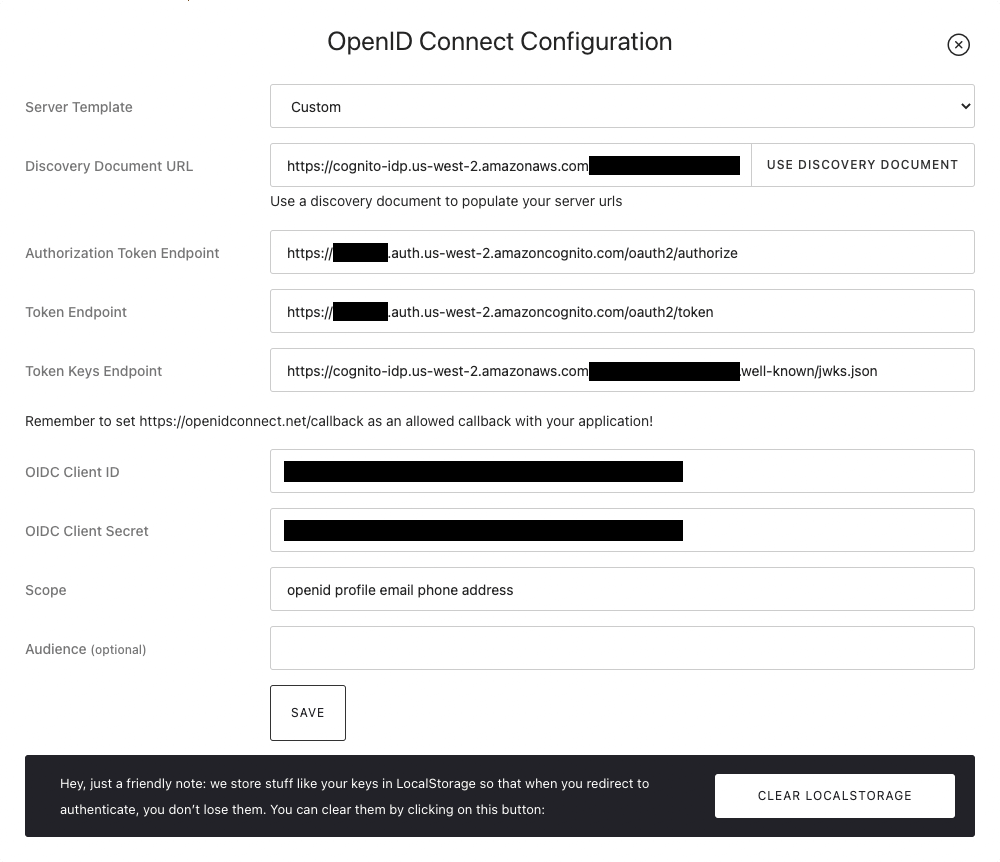Click the Audience label

tap(56, 649)
